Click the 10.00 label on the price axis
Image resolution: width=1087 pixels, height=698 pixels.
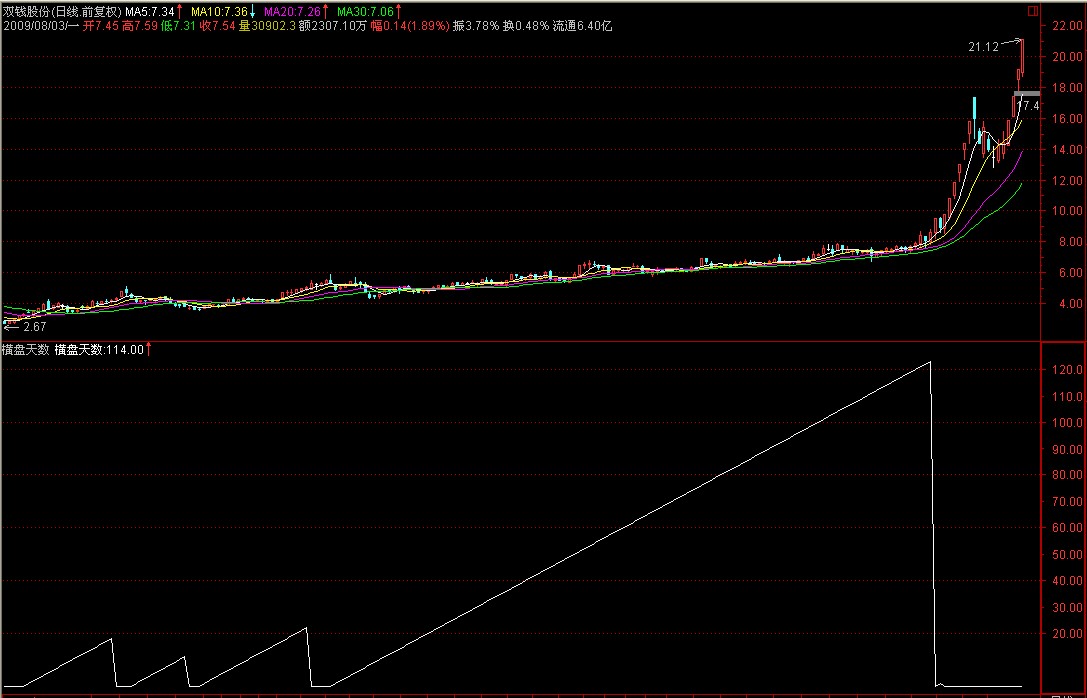click(1067, 211)
